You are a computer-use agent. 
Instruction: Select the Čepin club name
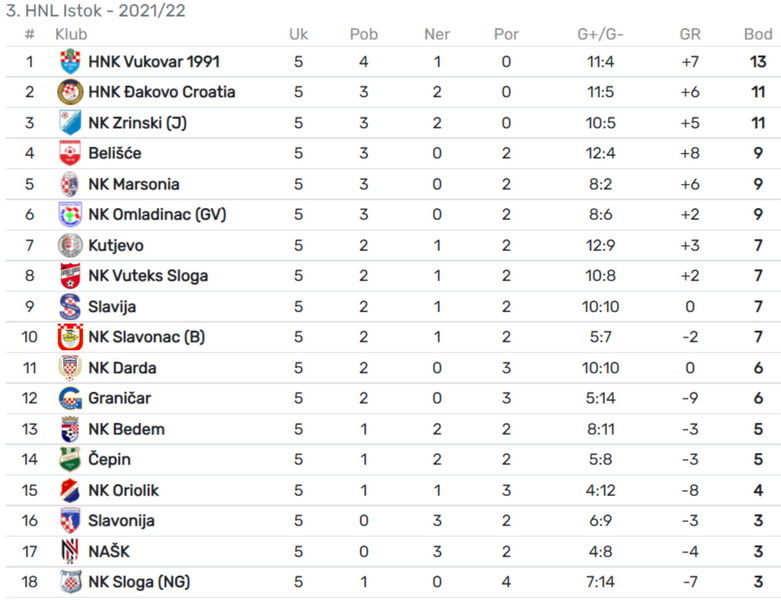click(109, 459)
